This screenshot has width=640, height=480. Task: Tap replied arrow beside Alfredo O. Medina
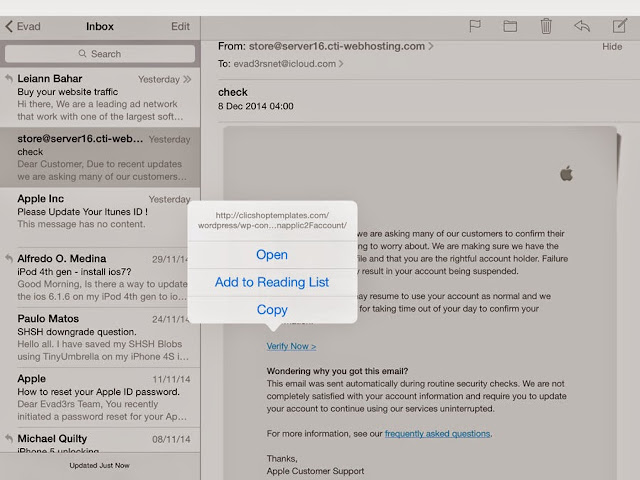click(x=9, y=258)
